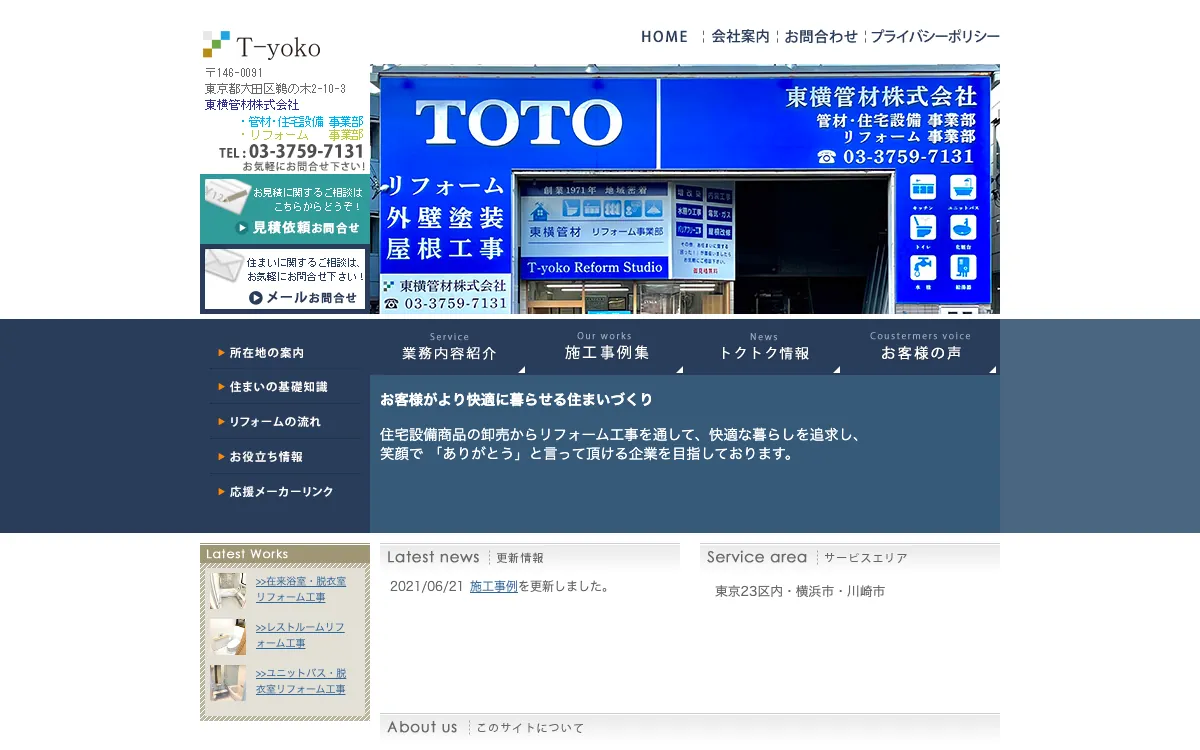Click the メールお問合せ banner
The width and height of the screenshot is (1200, 750).
285,279
